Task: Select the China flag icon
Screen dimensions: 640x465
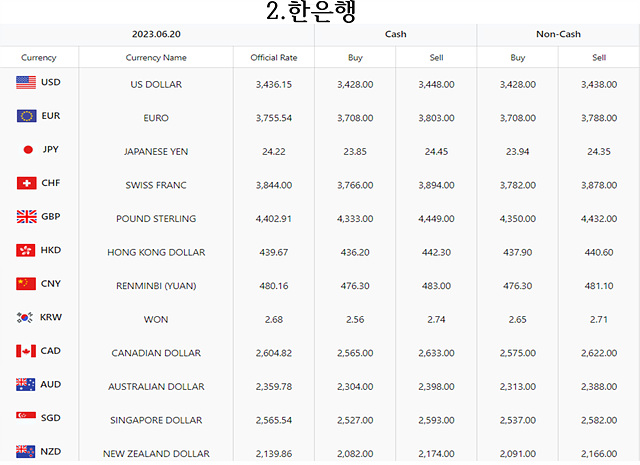Action: tap(26, 284)
